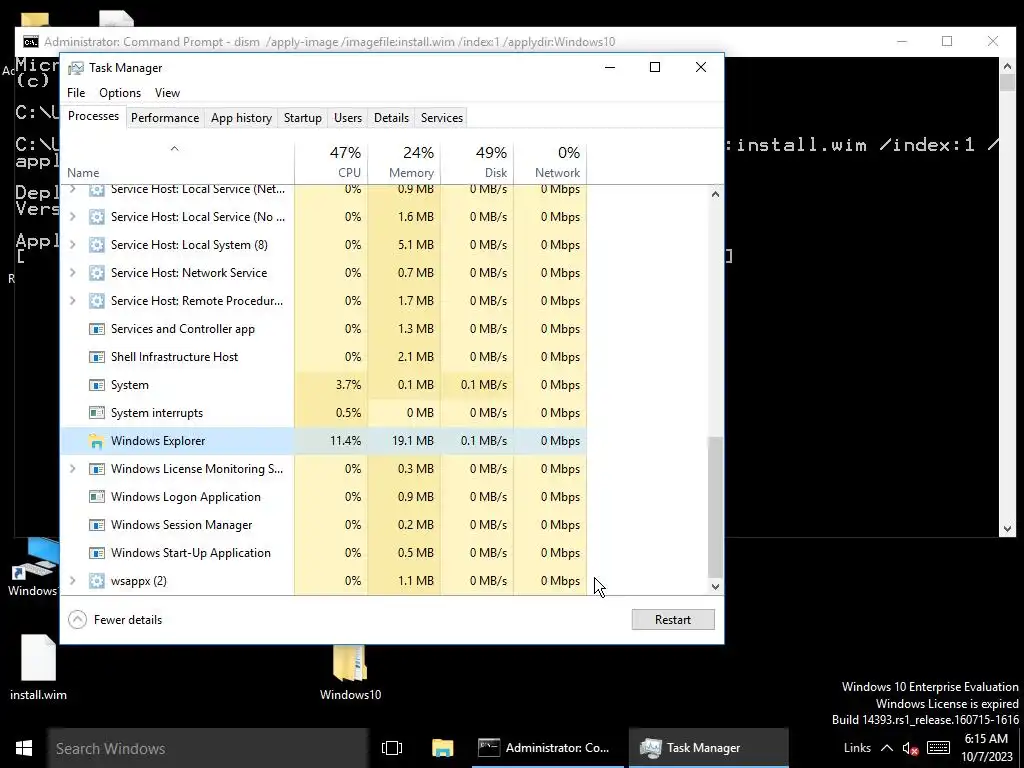The width and height of the screenshot is (1024, 768).
Task: Select the install.wim desktop file
Action: click(x=38, y=667)
